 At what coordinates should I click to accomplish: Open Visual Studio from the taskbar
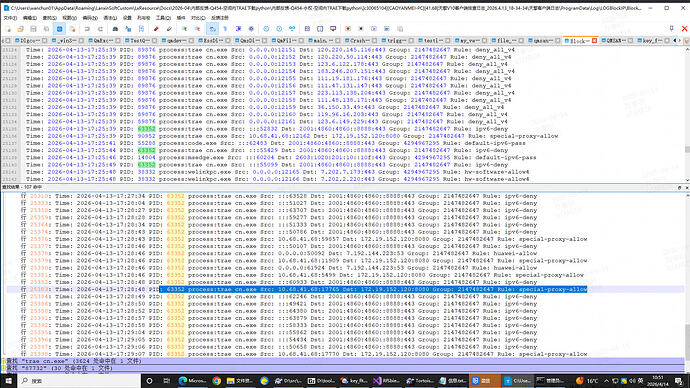coord(386,381)
